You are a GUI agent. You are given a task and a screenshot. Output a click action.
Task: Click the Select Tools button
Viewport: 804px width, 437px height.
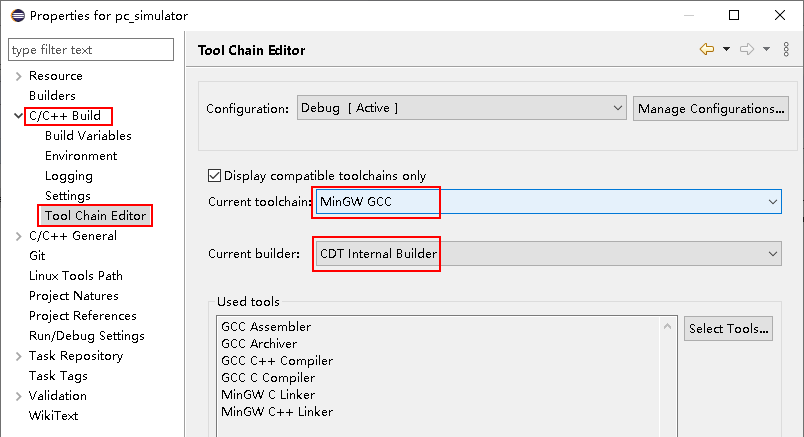click(728, 328)
